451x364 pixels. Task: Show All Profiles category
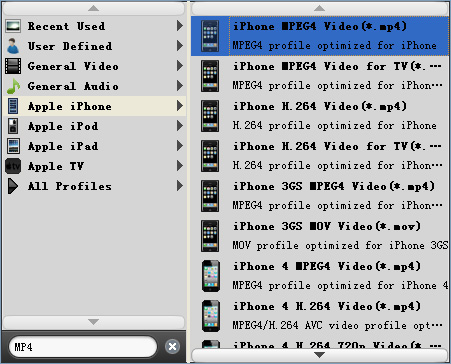tap(94, 186)
